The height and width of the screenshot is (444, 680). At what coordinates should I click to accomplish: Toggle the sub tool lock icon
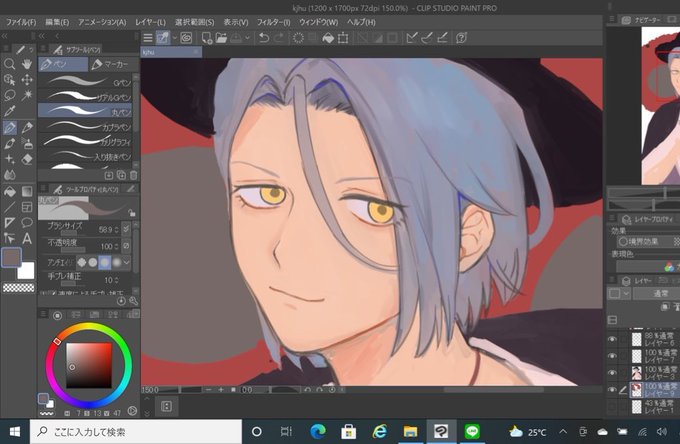click(x=131, y=212)
